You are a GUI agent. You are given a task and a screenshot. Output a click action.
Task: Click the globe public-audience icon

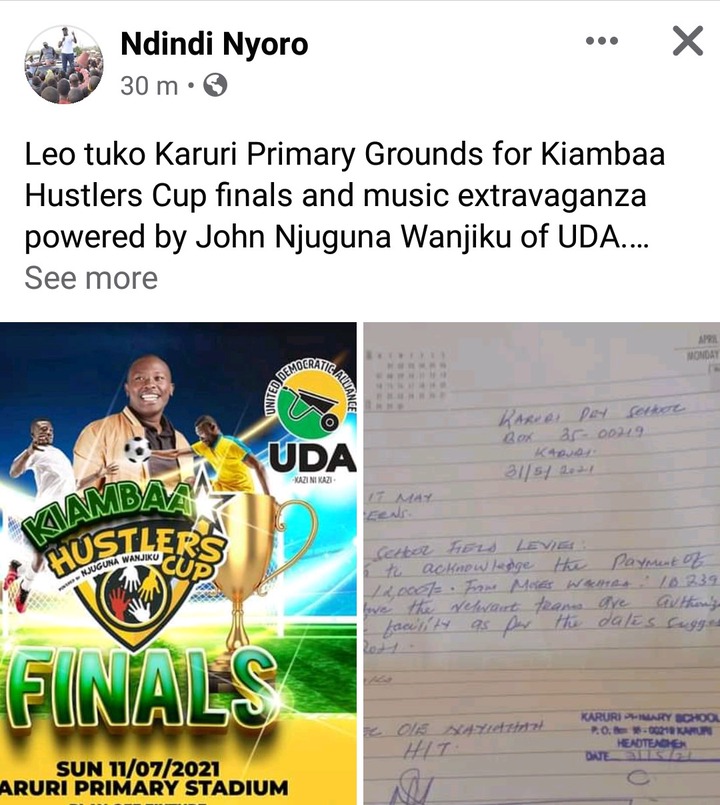click(215, 85)
